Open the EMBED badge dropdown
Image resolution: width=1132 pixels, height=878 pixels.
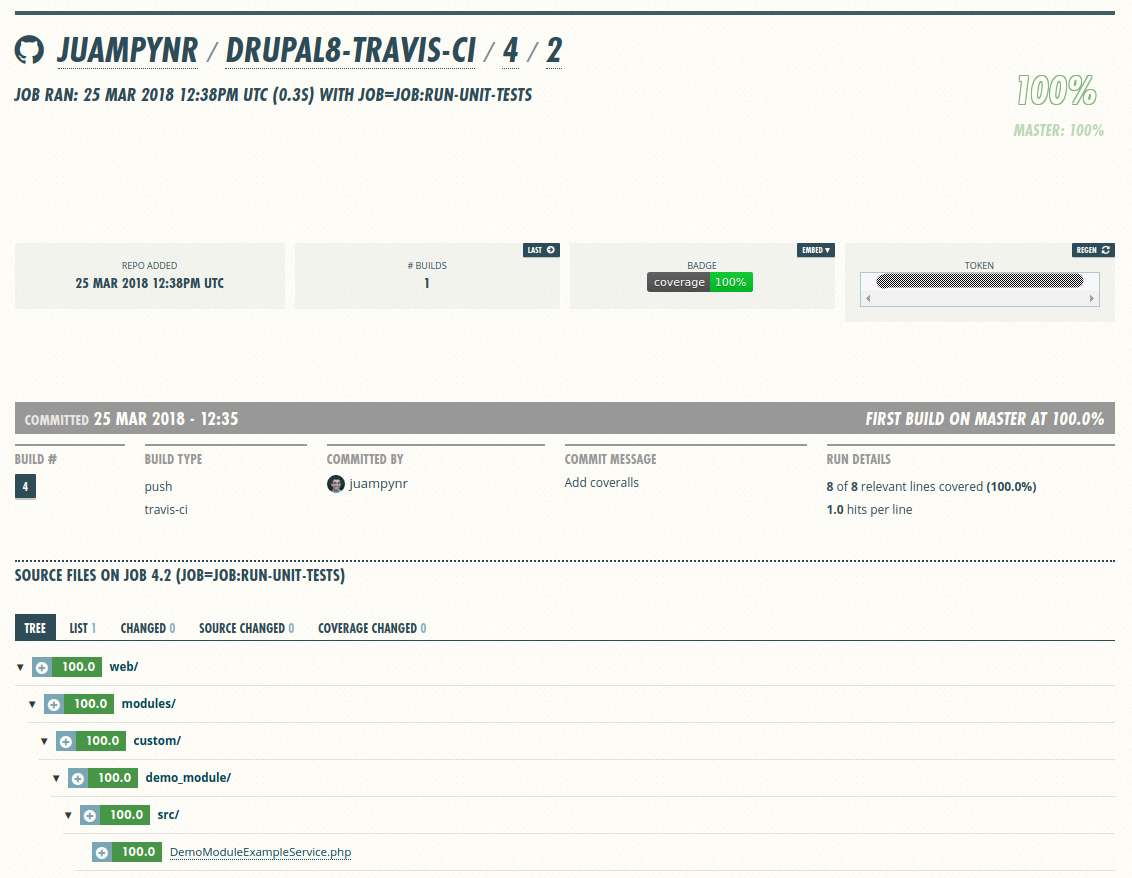tap(816, 250)
